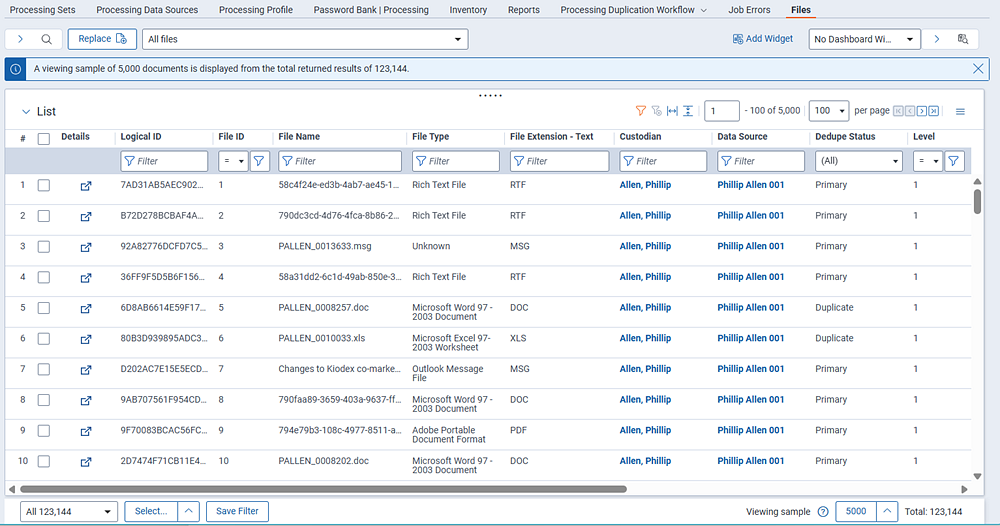Click the dashboard right-arrow icon
This screenshot has height=526, width=1000.
coord(937,39)
